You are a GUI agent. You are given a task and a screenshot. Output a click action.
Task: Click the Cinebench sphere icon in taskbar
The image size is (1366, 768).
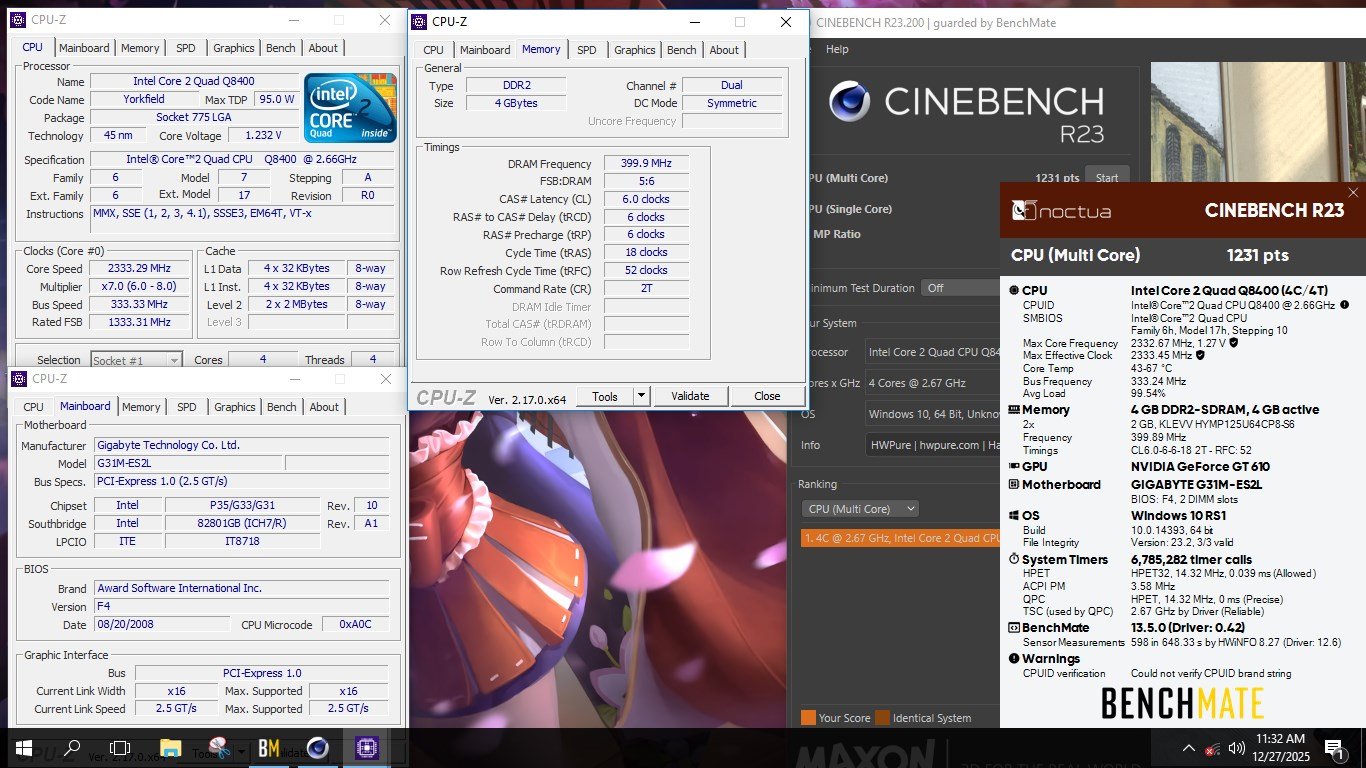[318, 748]
